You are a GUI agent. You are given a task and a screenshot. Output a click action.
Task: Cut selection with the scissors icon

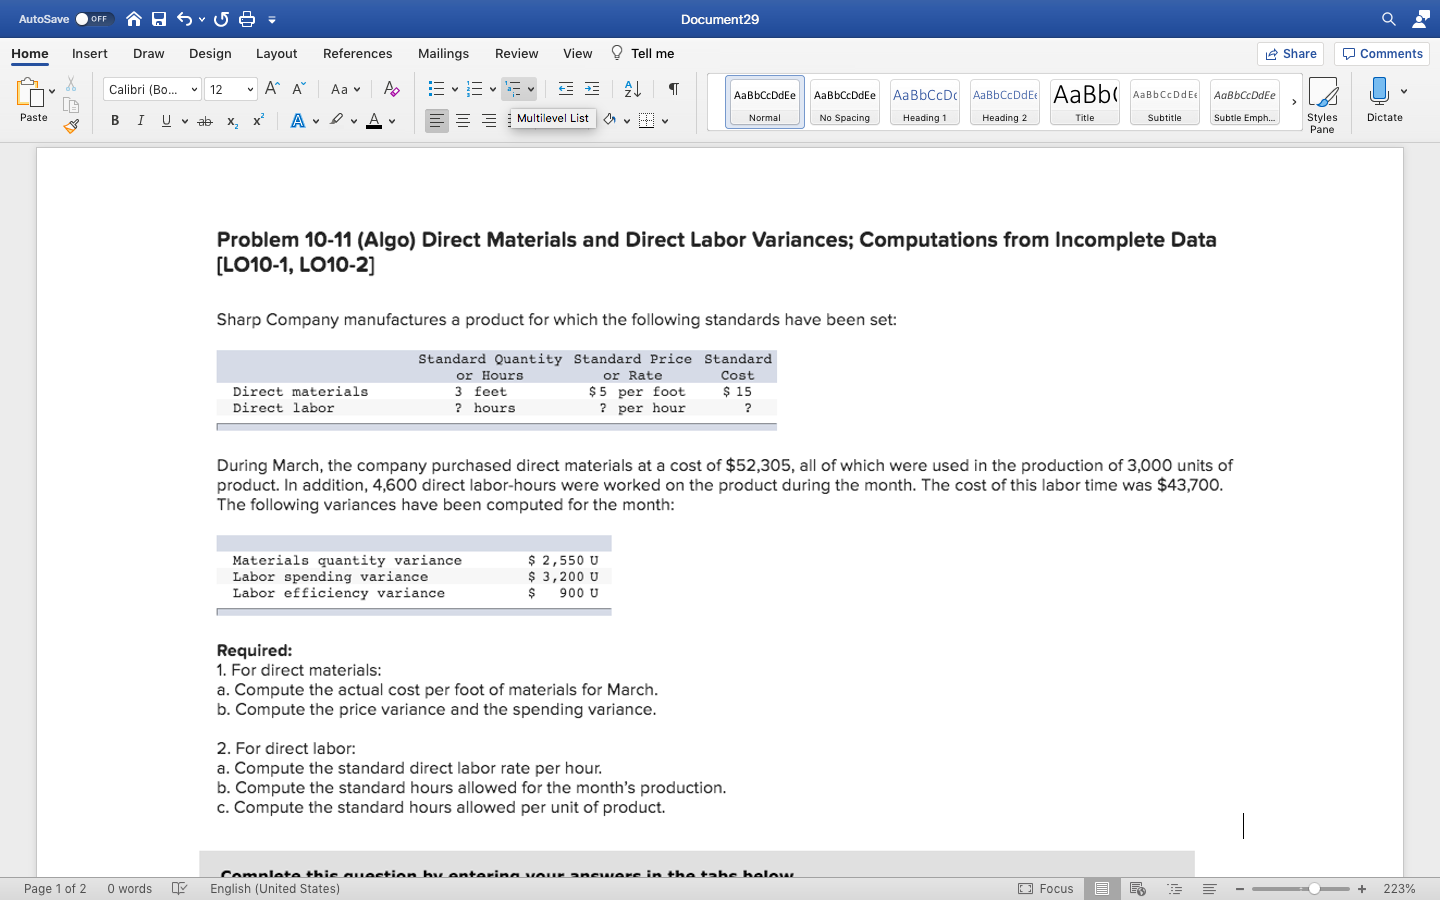point(71,84)
